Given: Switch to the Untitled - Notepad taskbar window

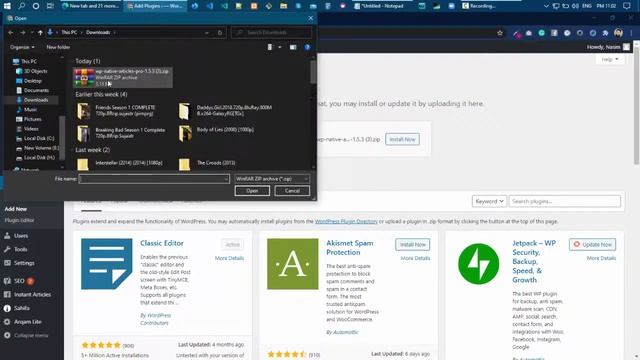Looking at the screenshot, I should click(379, 6).
